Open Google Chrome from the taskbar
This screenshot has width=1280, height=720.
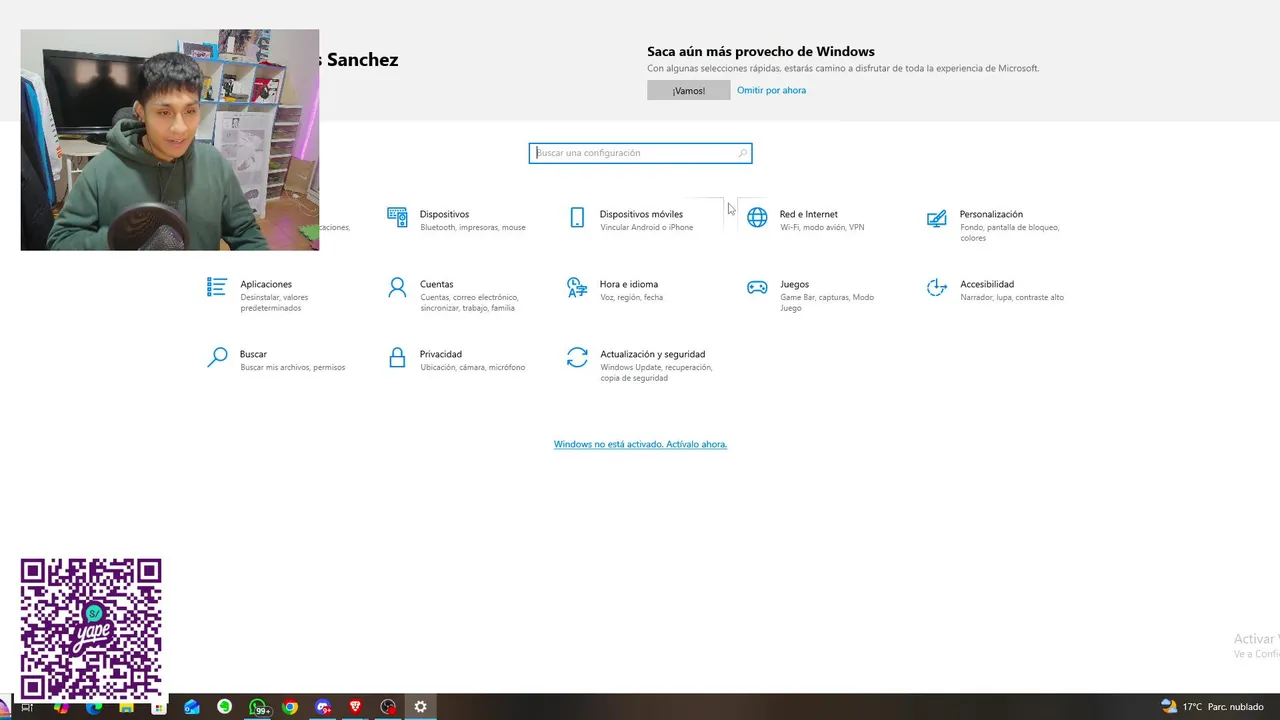pyautogui.click(x=290, y=707)
